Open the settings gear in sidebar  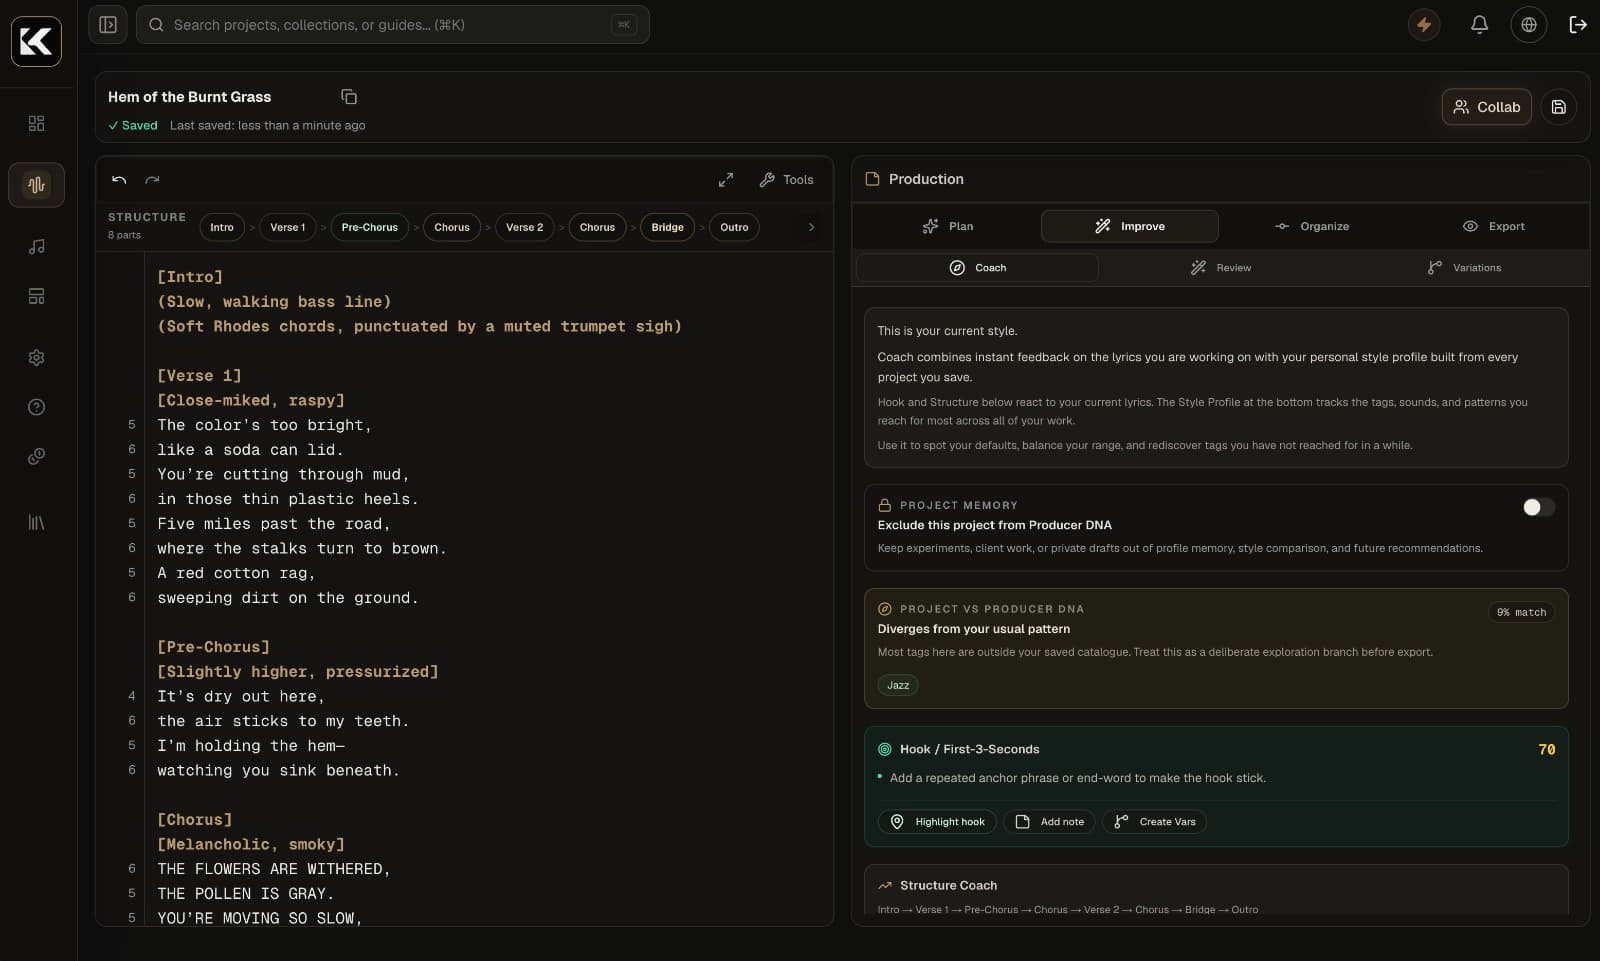[x=37, y=357]
